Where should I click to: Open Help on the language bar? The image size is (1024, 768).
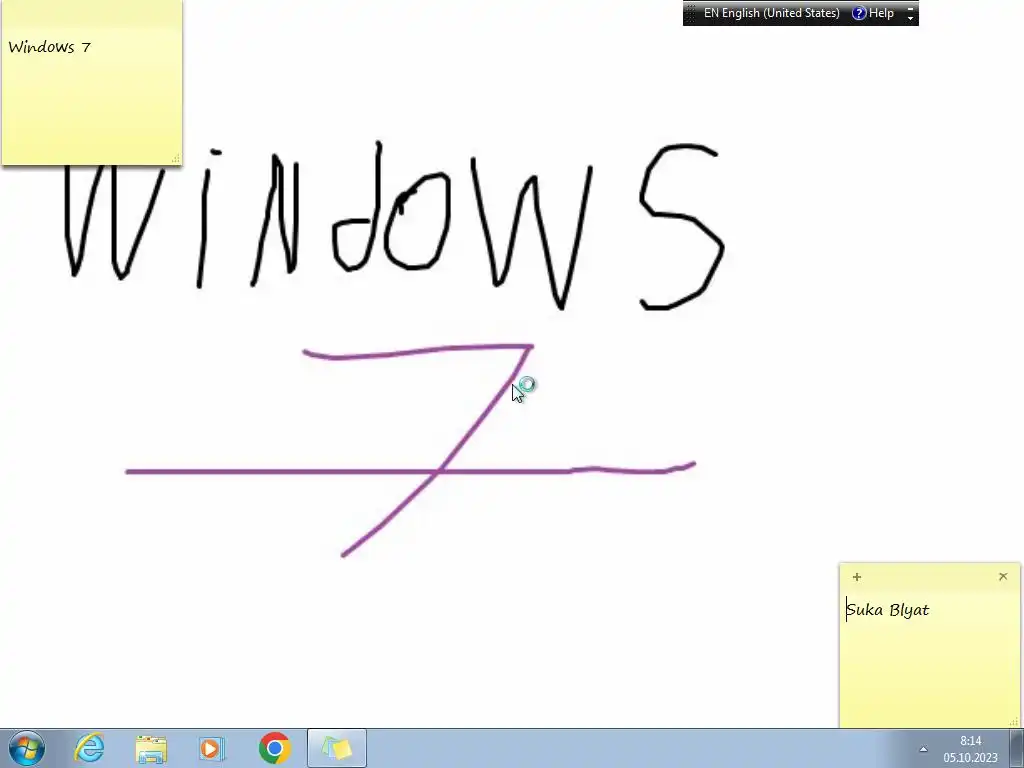873,13
